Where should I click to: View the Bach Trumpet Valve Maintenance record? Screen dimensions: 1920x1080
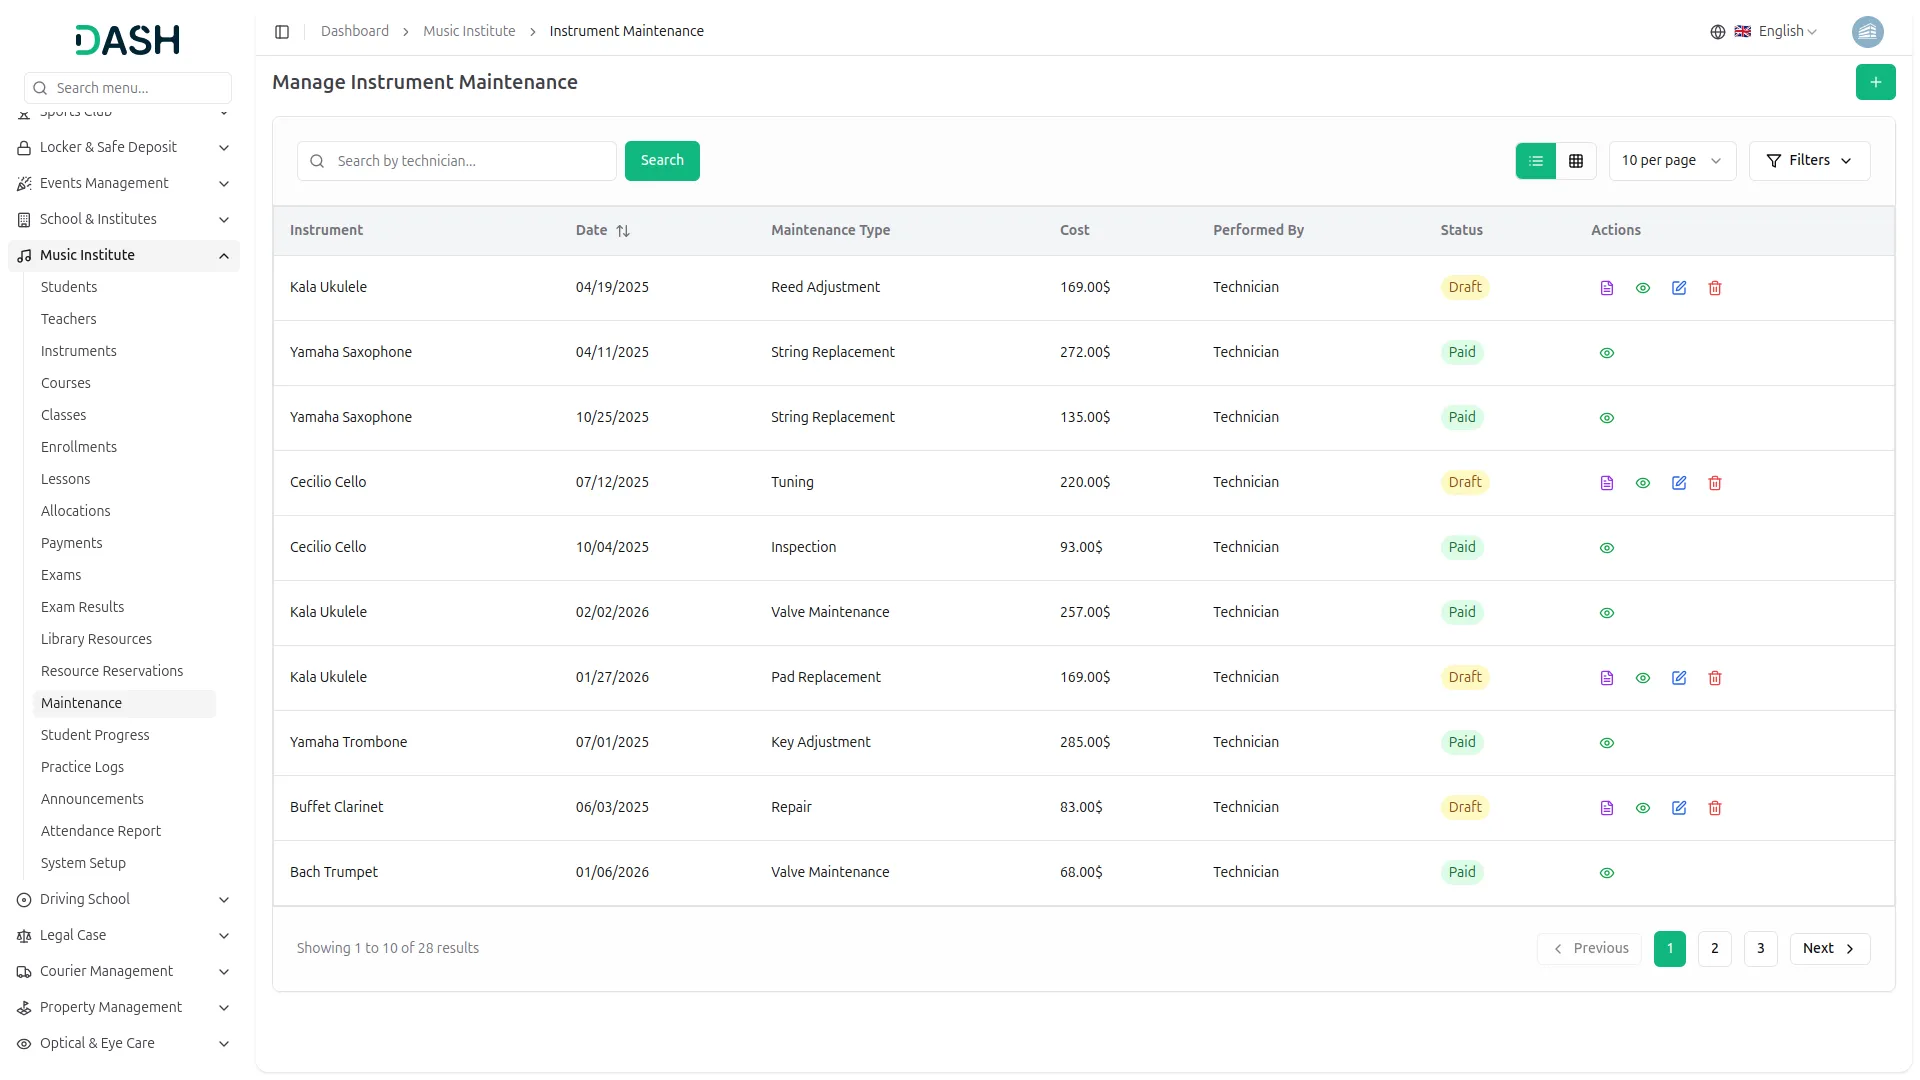[1607, 873]
